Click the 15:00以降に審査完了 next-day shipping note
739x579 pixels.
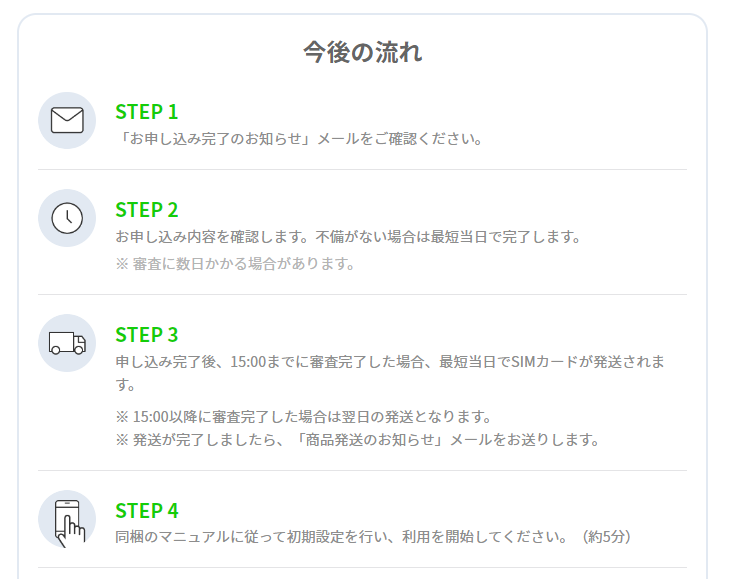coord(304,416)
